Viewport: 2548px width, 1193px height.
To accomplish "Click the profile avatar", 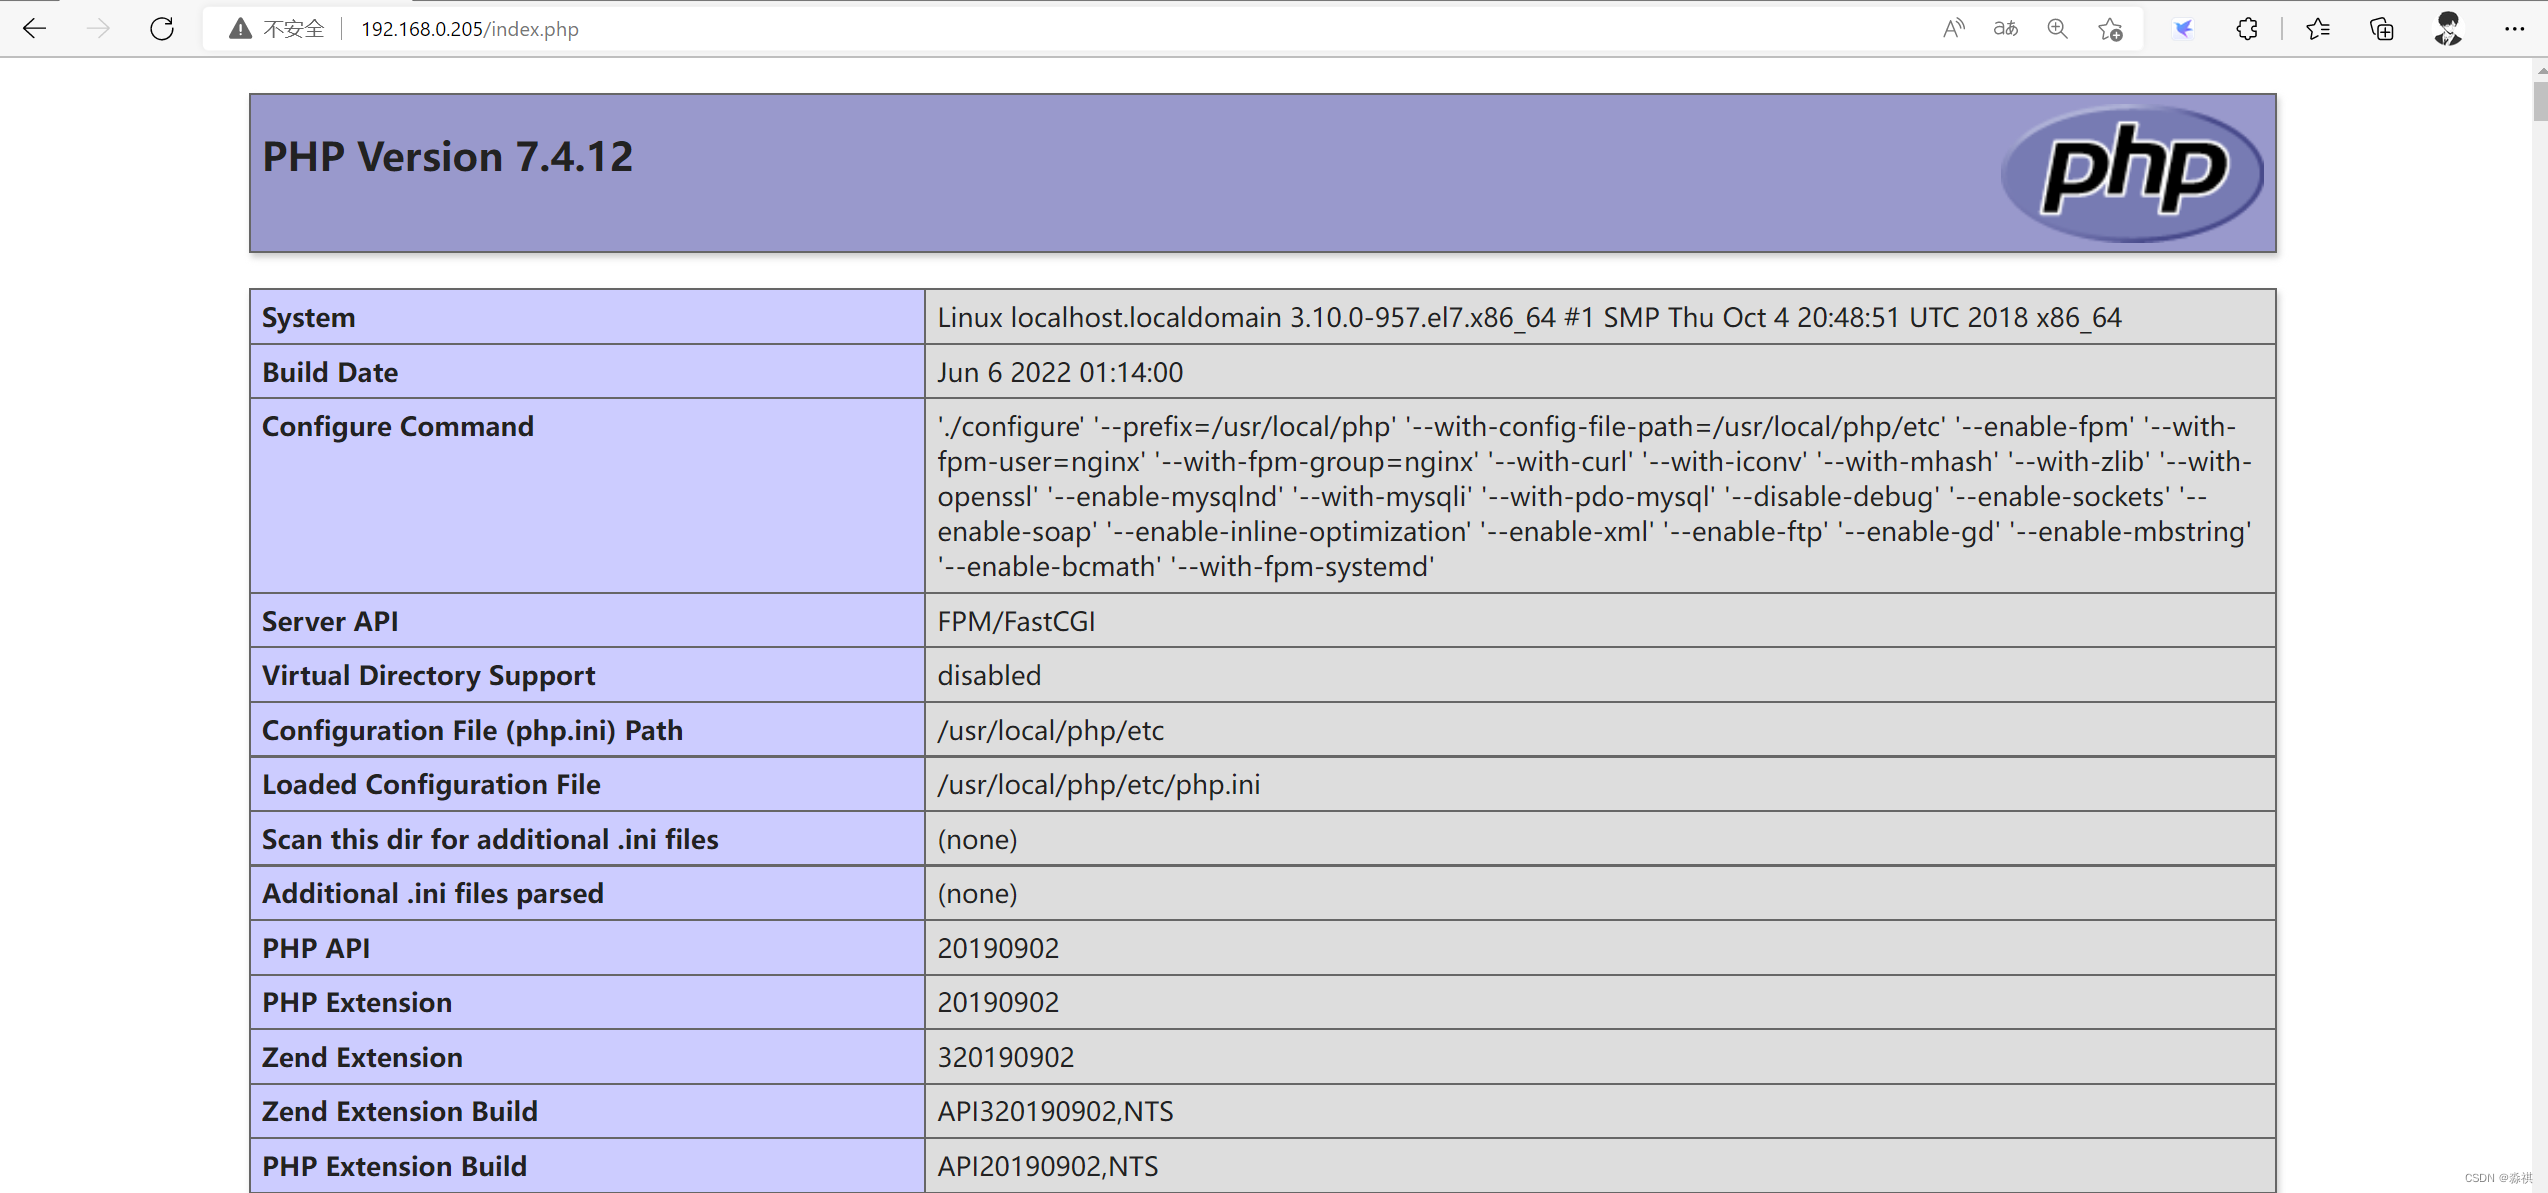I will click(x=2446, y=28).
